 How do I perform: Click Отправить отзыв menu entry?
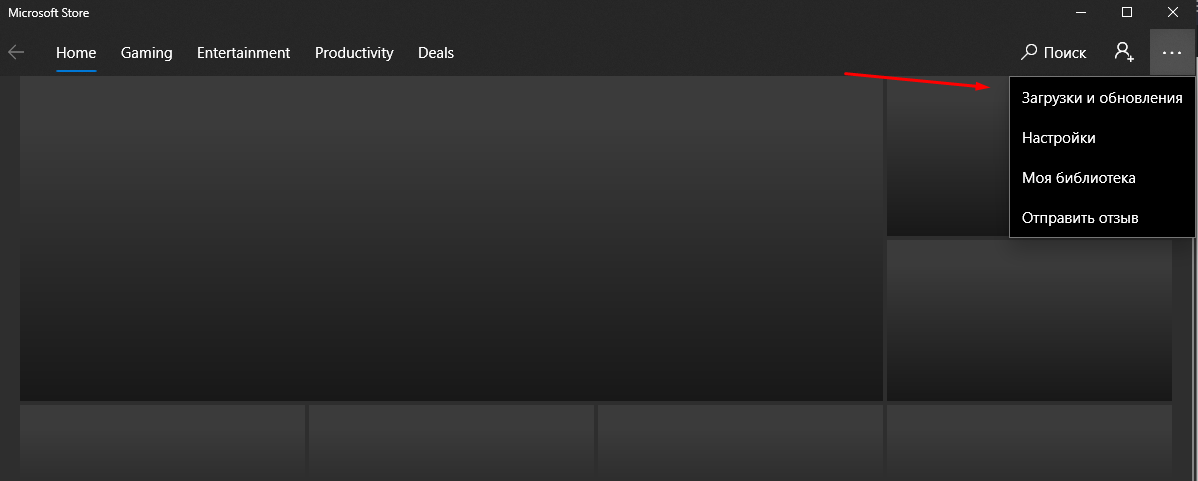pyautogui.click(x=1080, y=218)
